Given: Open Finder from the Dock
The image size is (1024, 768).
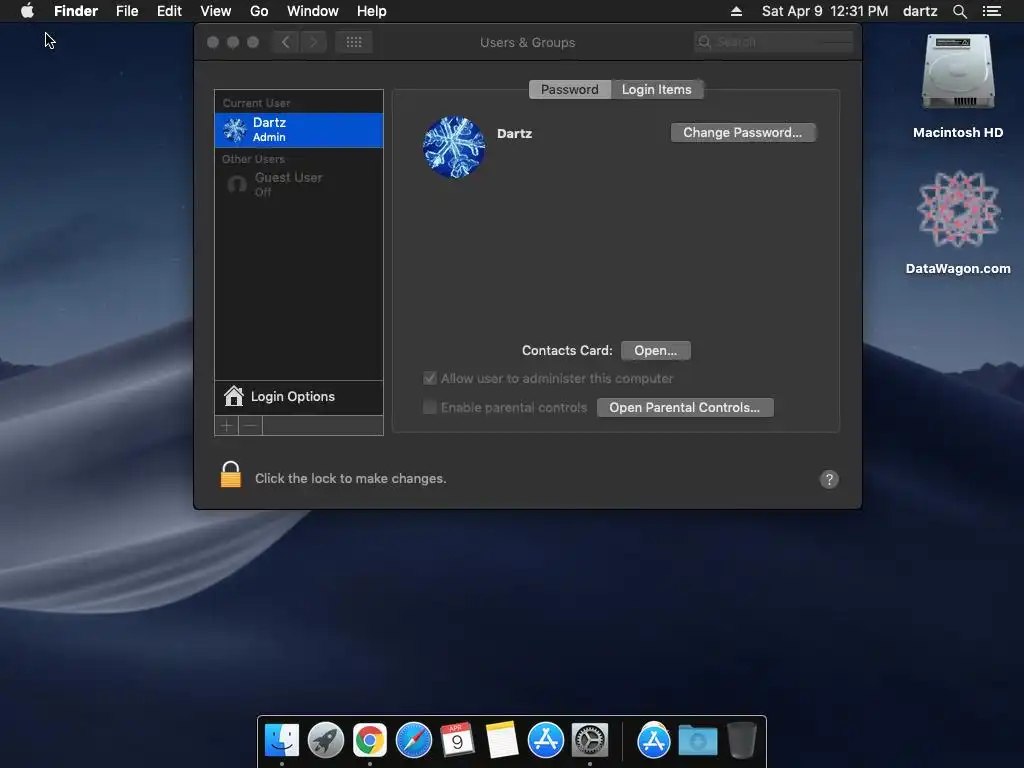Looking at the screenshot, I should tap(281, 741).
